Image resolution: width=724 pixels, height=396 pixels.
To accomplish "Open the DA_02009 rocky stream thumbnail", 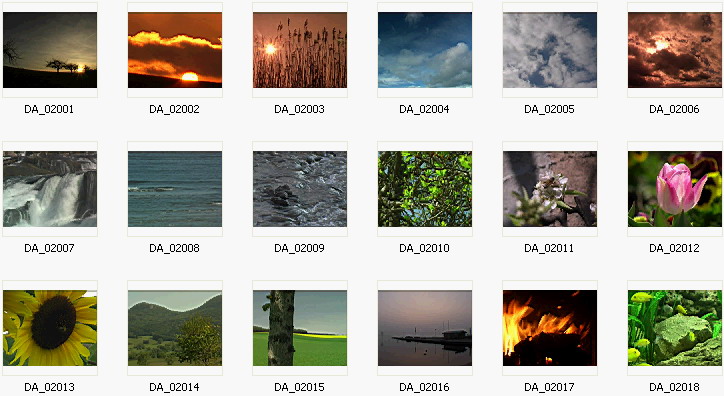I will (x=300, y=189).
